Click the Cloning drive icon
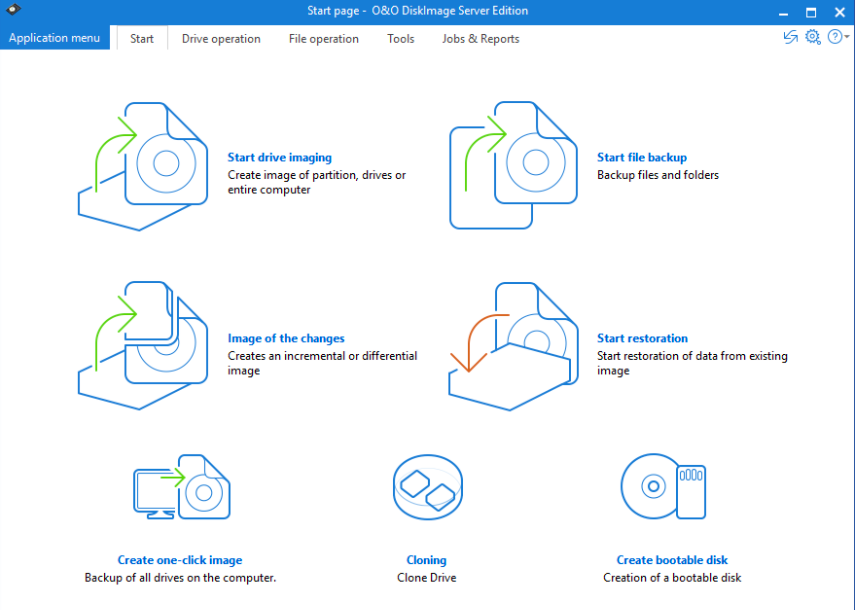 (x=428, y=487)
